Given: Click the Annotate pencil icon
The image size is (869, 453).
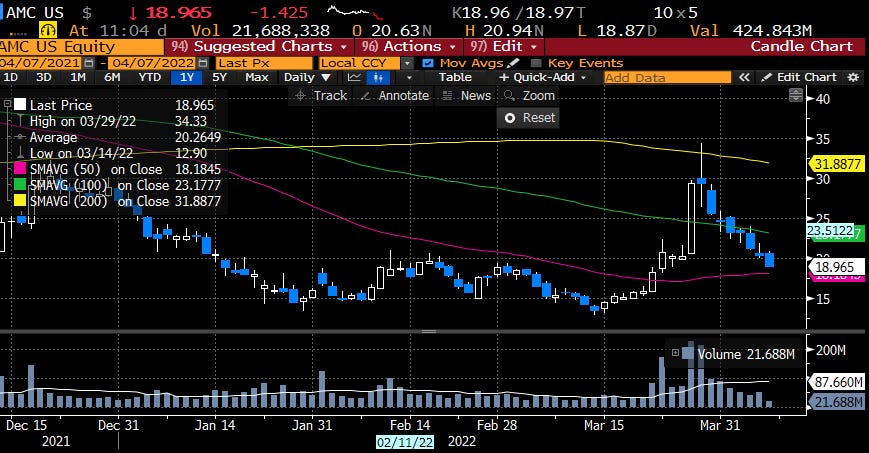Looking at the screenshot, I should (366, 96).
